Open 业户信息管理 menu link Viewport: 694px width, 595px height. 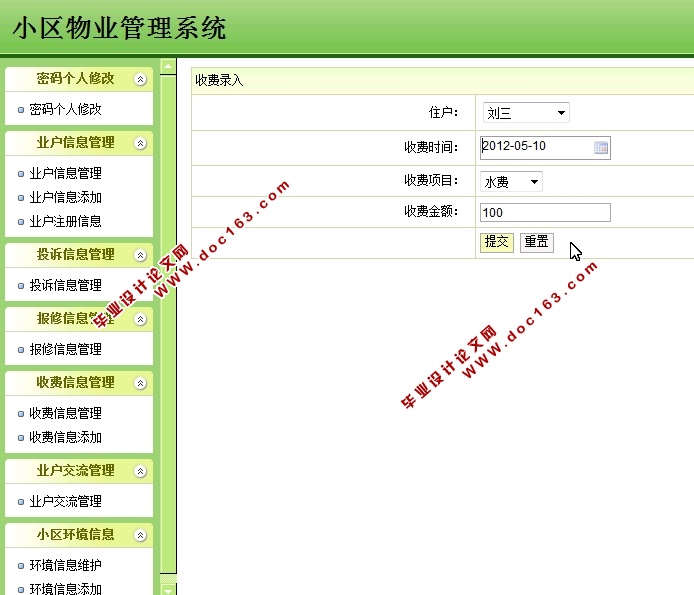click(x=65, y=173)
